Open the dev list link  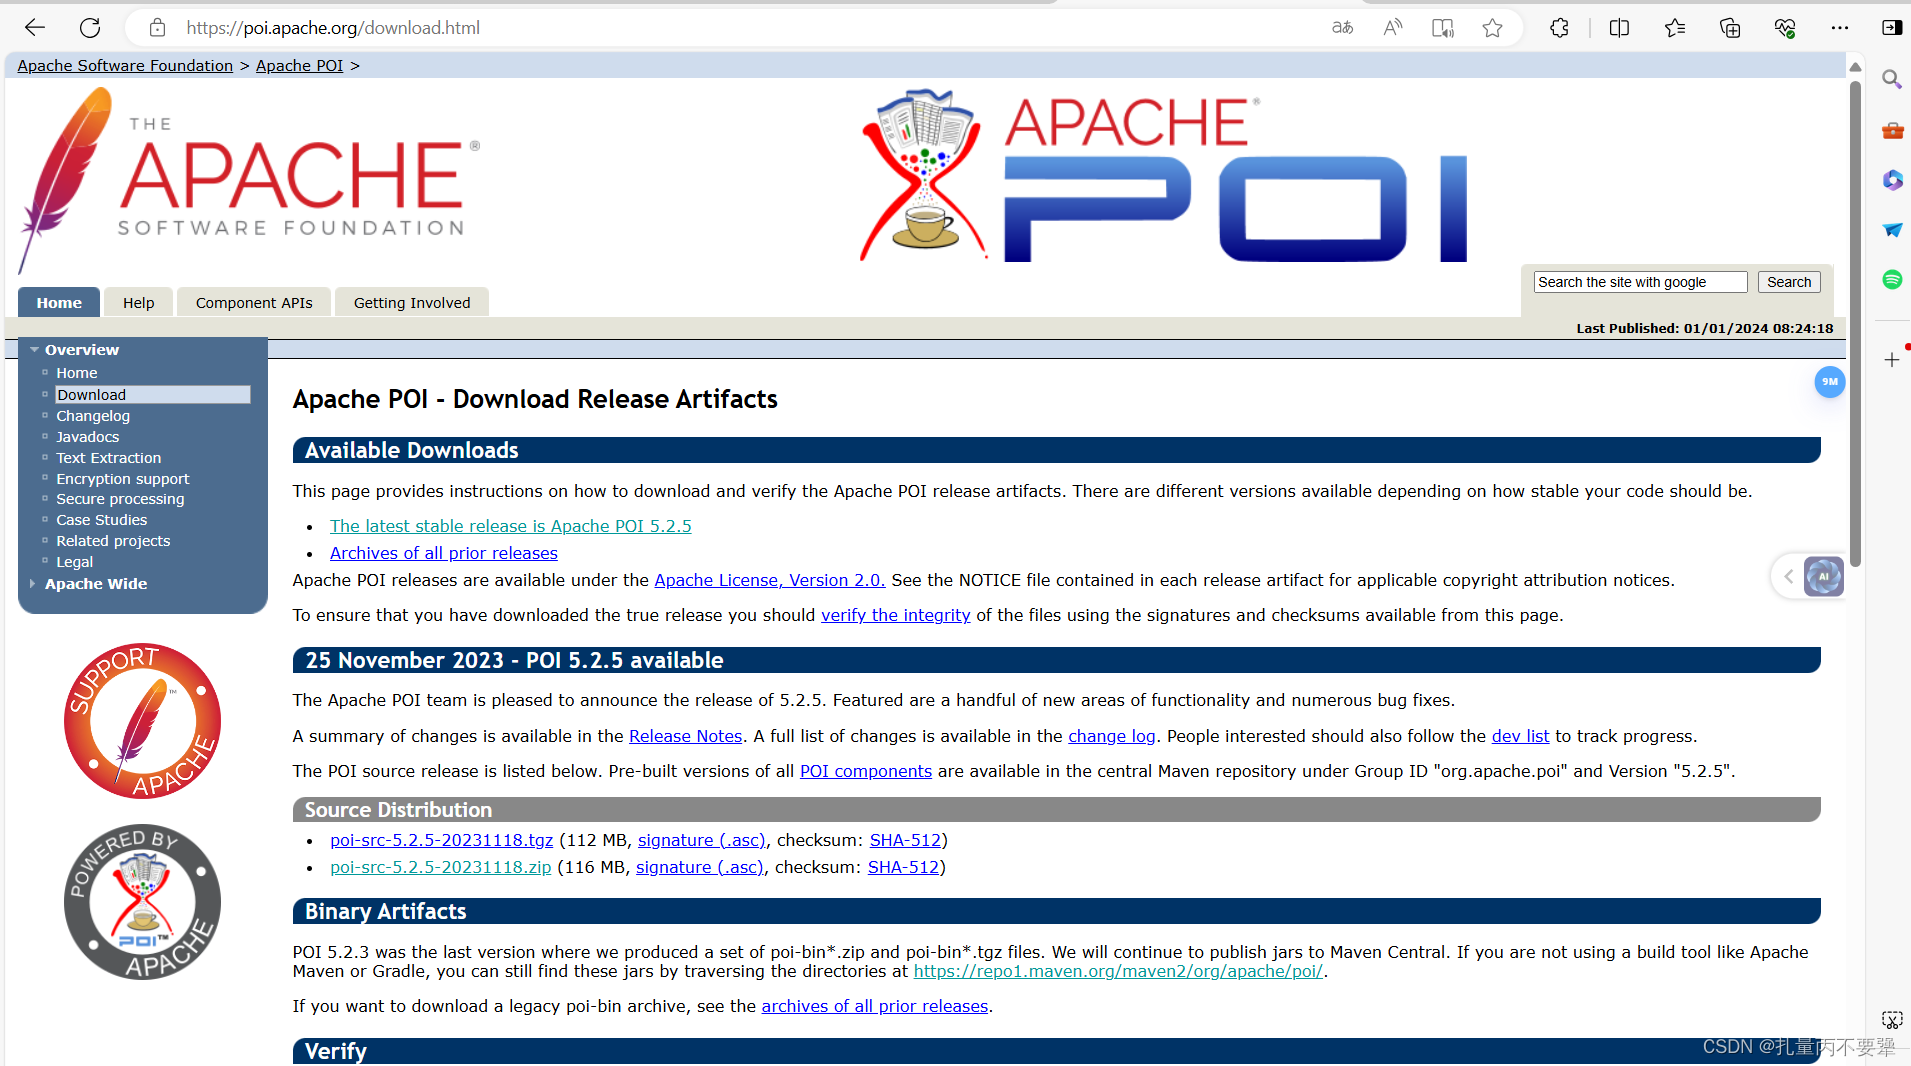tap(1520, 736)
